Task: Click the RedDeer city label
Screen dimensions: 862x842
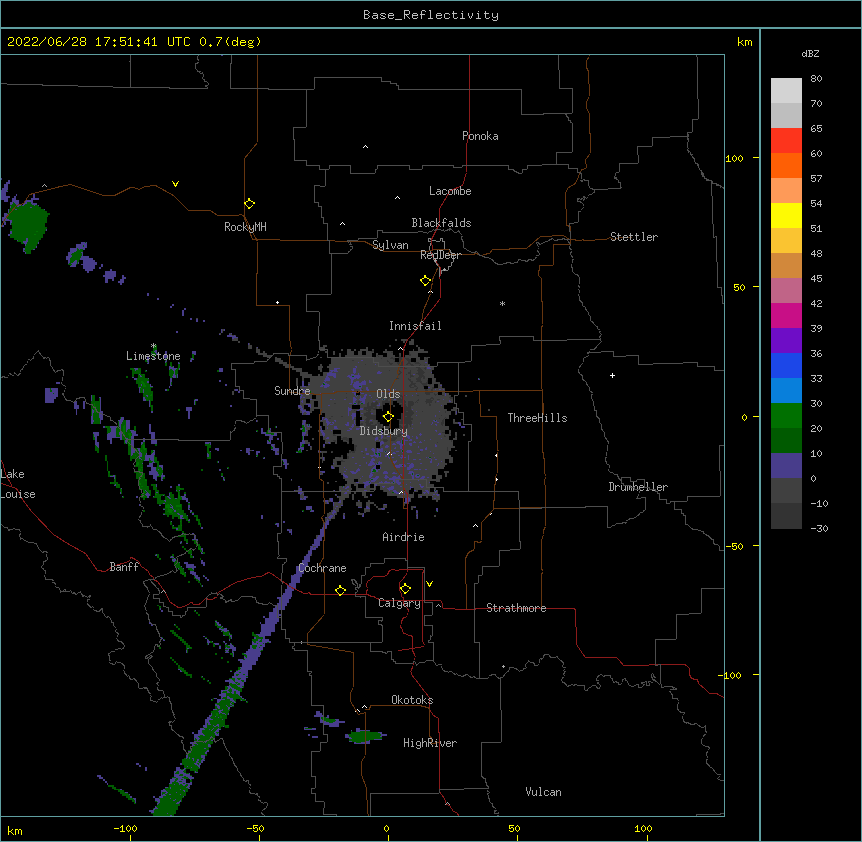Action: (x=440, y=255)
